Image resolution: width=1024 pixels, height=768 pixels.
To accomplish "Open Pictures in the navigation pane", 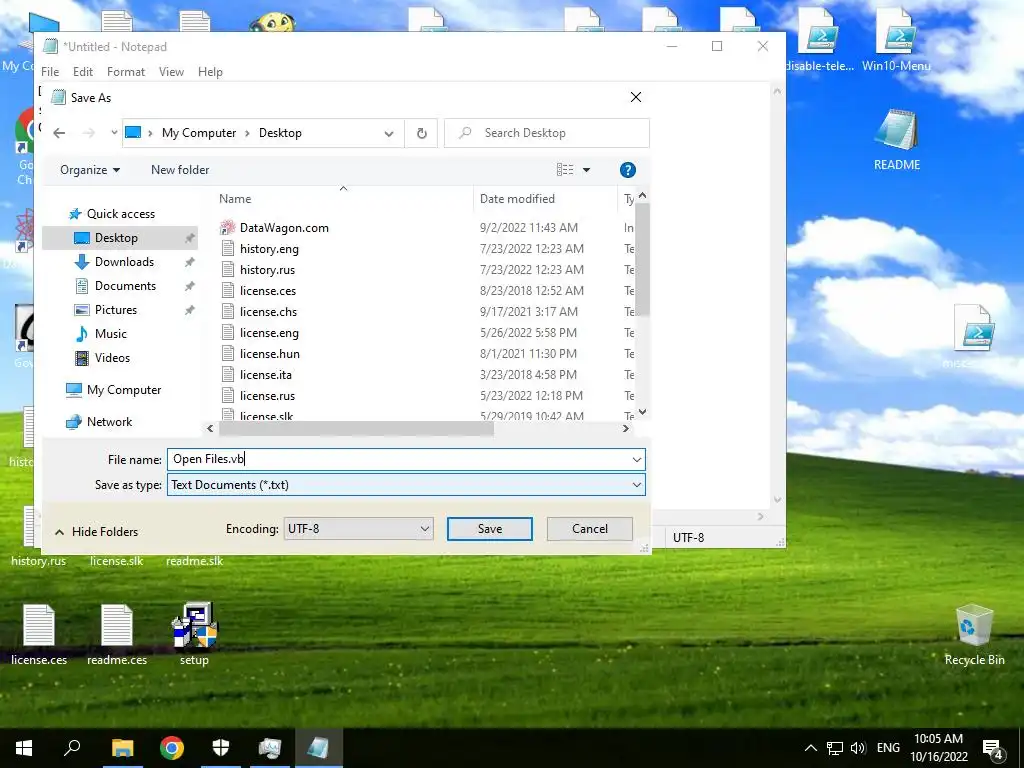I will click(x=116, y=310).
